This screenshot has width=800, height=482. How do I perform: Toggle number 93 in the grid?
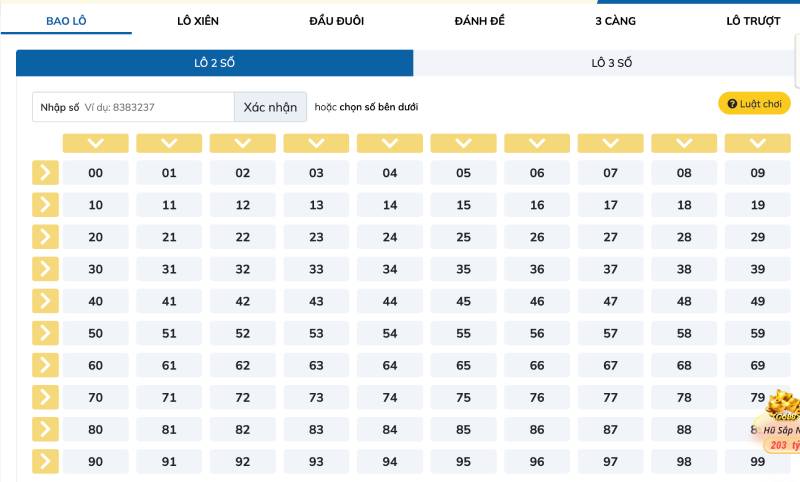[316, 462]
